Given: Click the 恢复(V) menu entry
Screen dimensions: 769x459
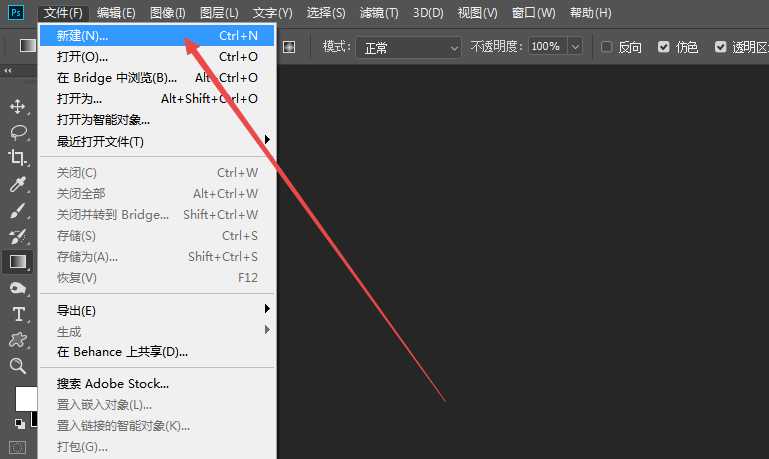Looking at the screenshot, I should click(156, 278).
